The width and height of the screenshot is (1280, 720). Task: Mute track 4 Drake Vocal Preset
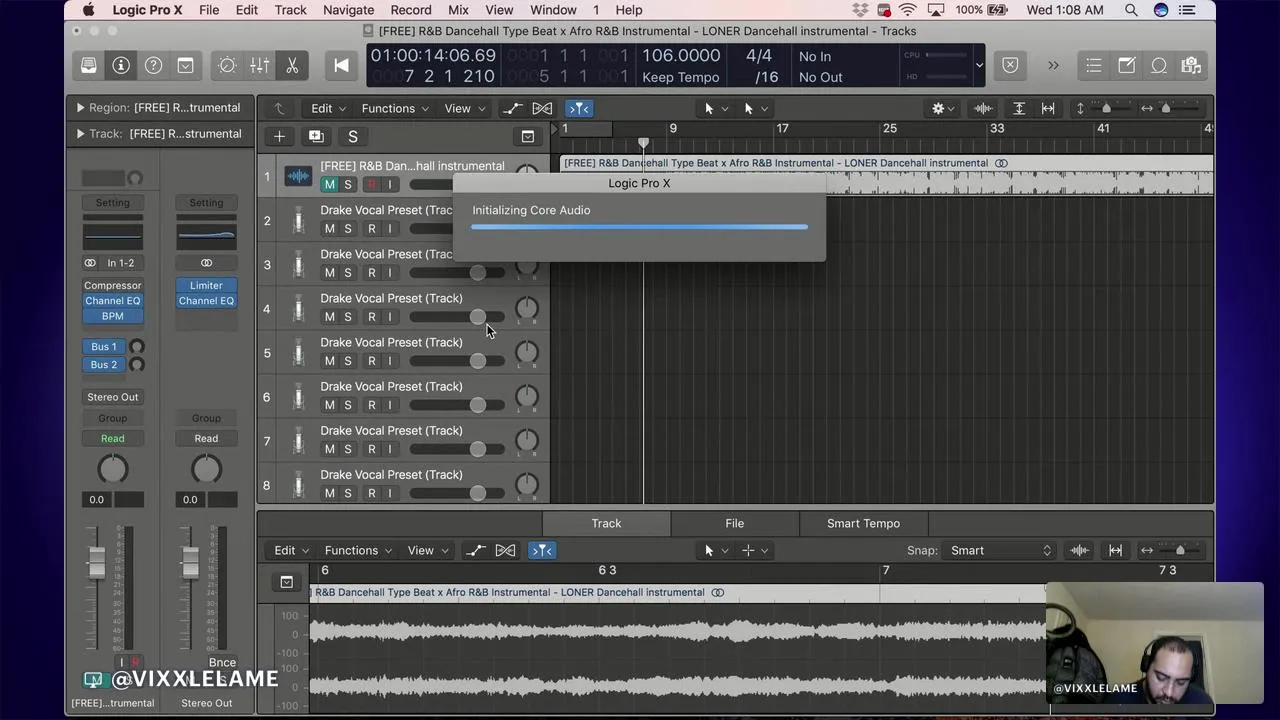[329, 317]
